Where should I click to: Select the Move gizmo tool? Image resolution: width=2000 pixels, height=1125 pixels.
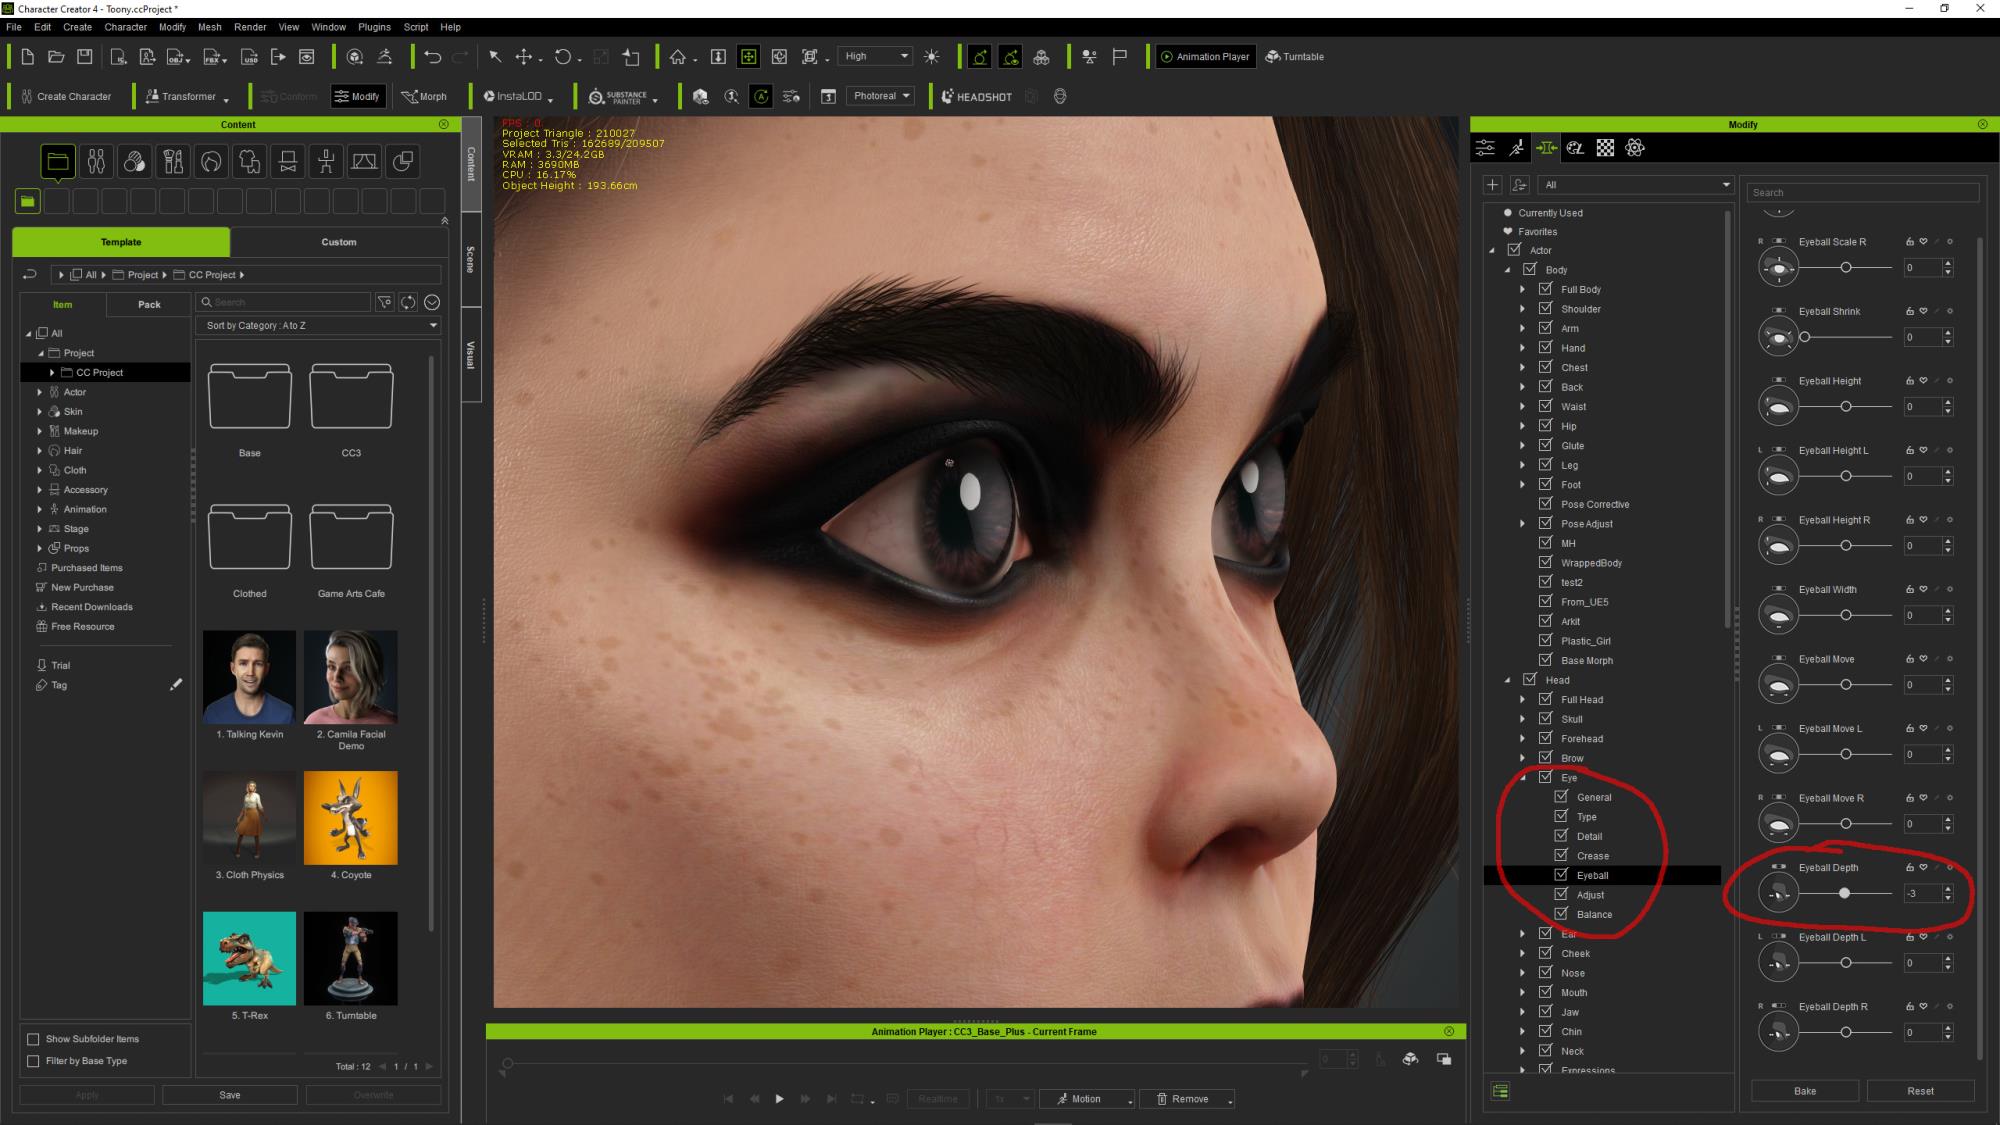coord(524,57)
